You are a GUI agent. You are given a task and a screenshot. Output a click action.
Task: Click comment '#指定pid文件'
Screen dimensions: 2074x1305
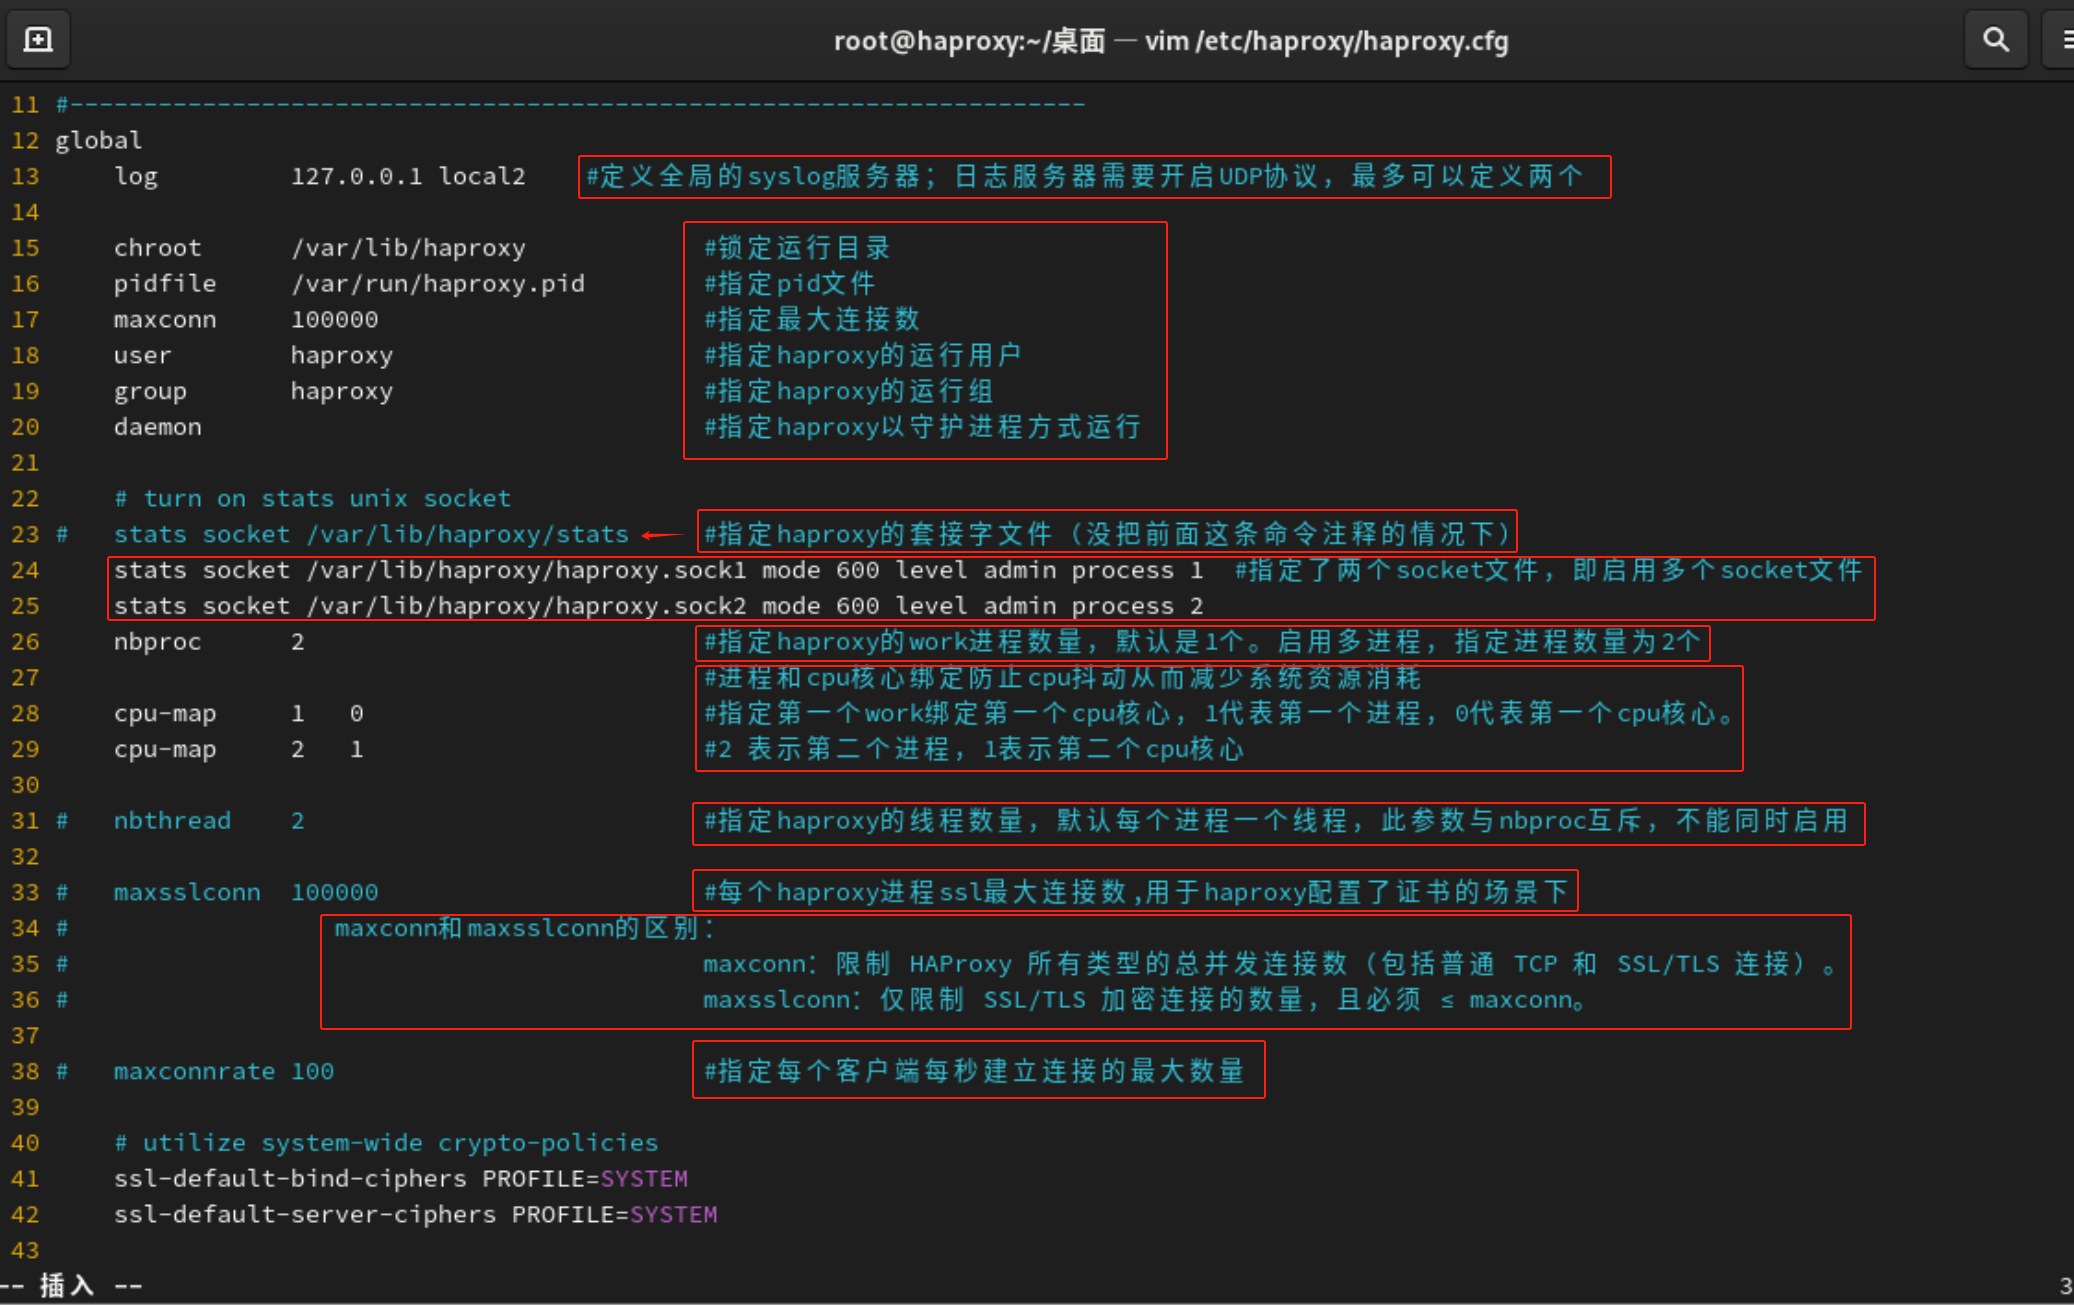click(x=789, y=284)
